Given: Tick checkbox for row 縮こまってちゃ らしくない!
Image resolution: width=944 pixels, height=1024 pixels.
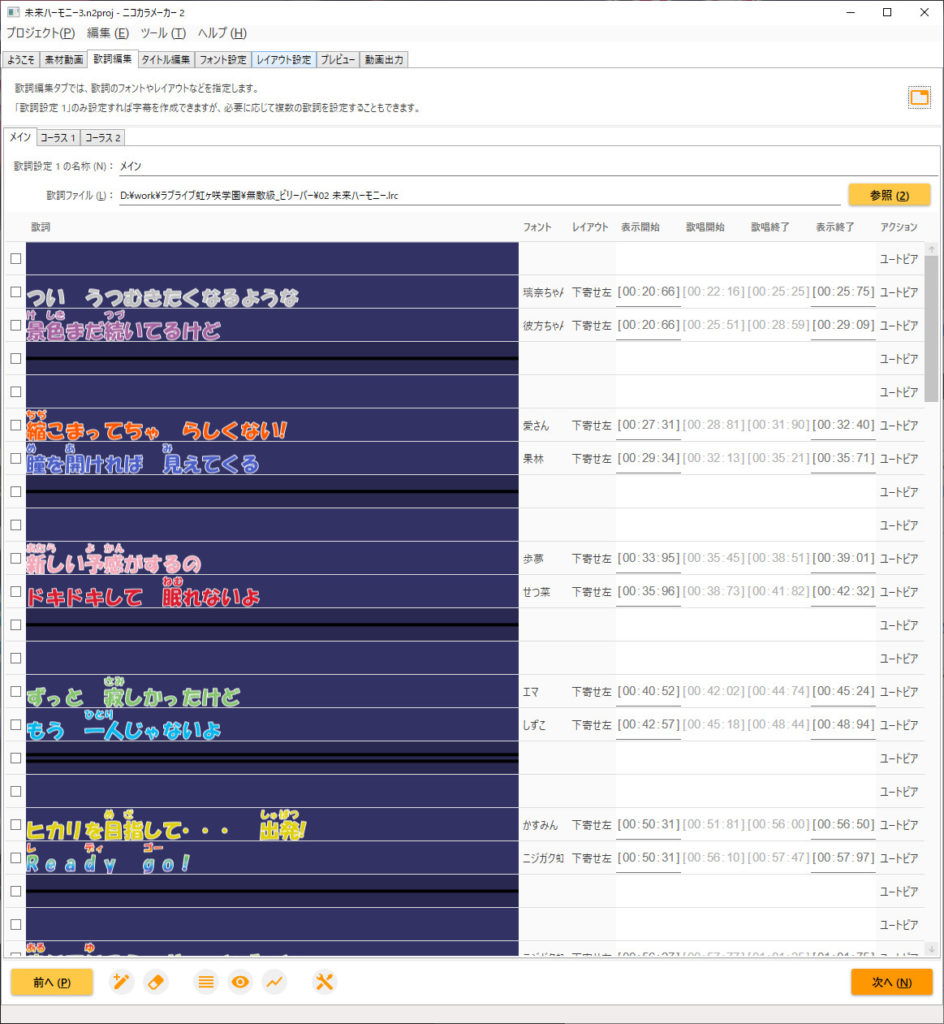Looking at the screenshot, I should [16, 425].
